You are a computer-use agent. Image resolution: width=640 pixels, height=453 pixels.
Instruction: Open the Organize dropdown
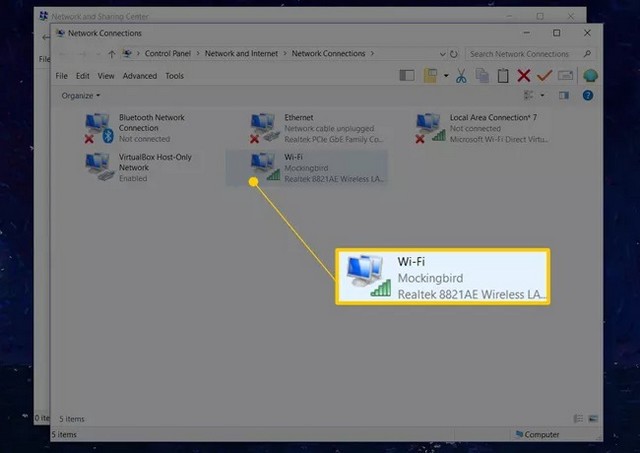pyautogui.click(x=80, y=96)
